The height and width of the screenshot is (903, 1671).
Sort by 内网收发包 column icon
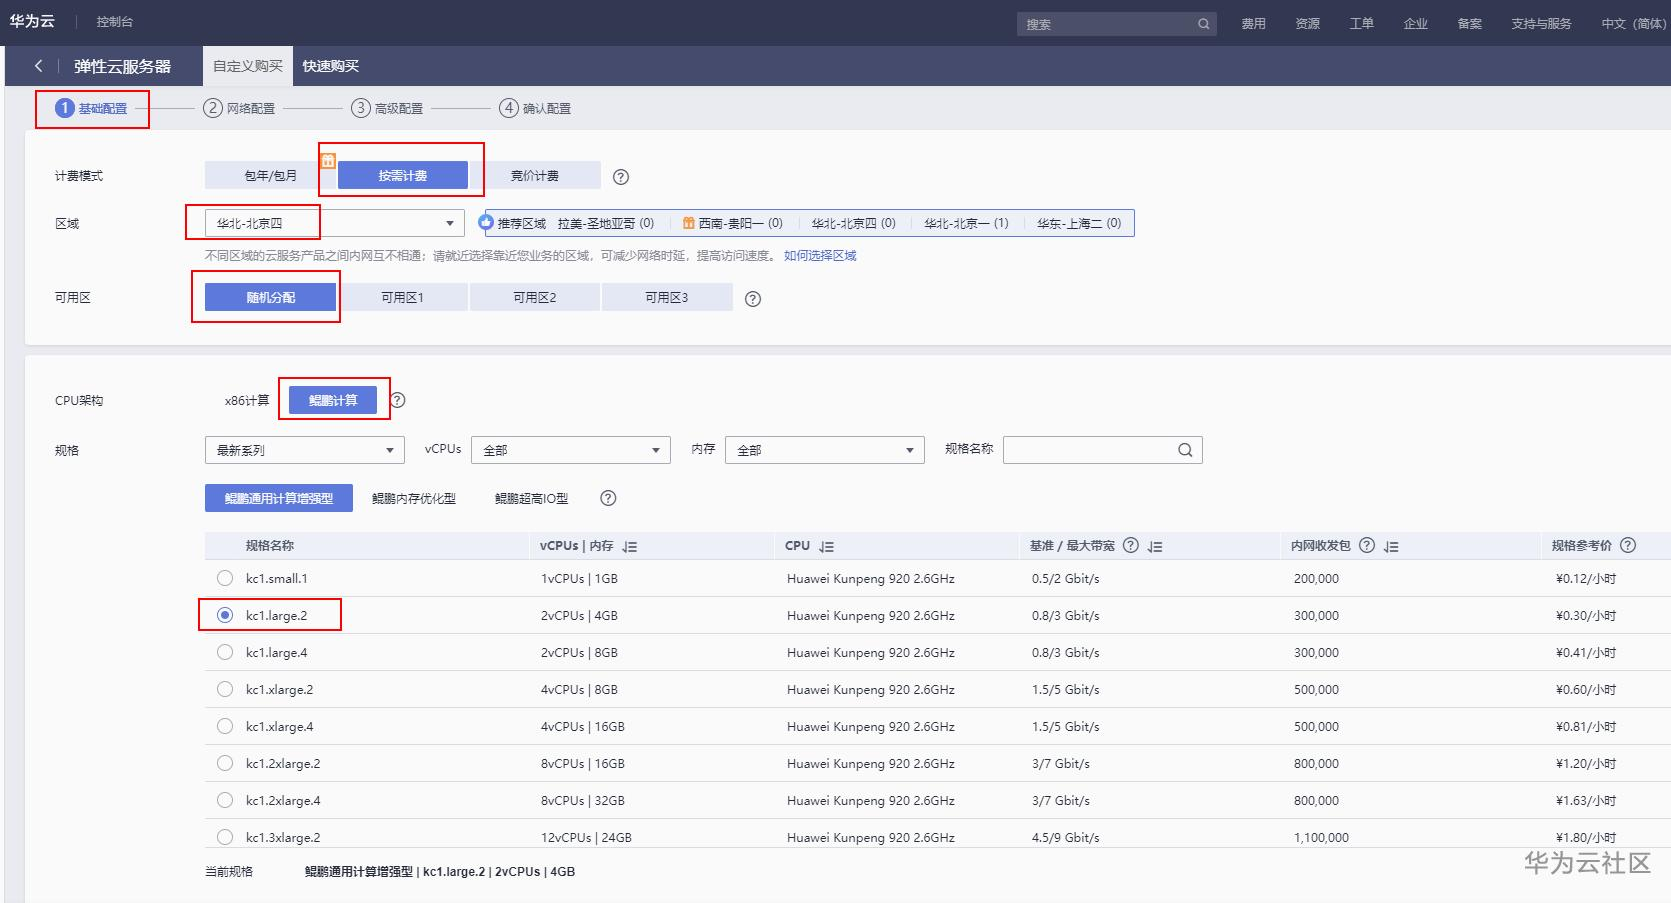pos(1391,547)
